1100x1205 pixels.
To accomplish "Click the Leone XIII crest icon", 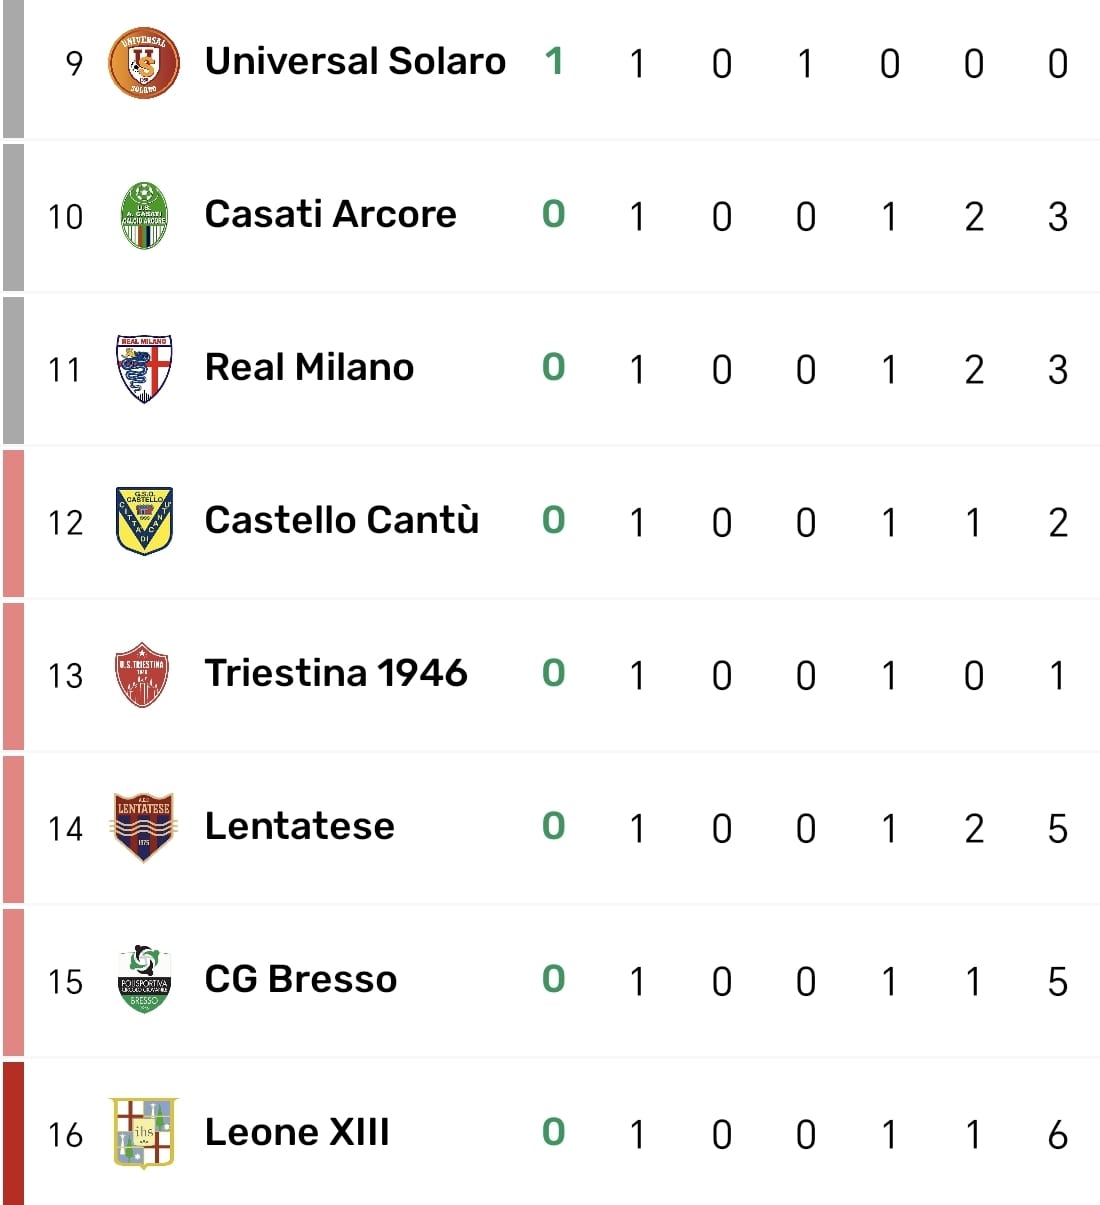I will click(x=144, y=1133).
